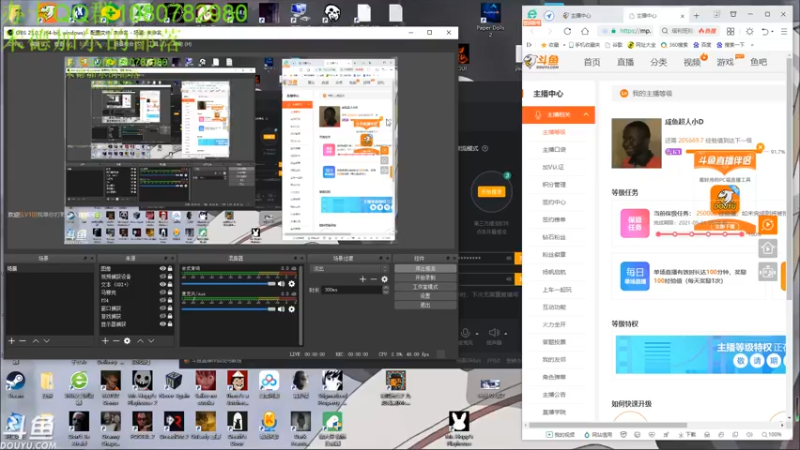
Task: Open scene transition properties gear
Action: pyautogui.click(x=385, y=279)
